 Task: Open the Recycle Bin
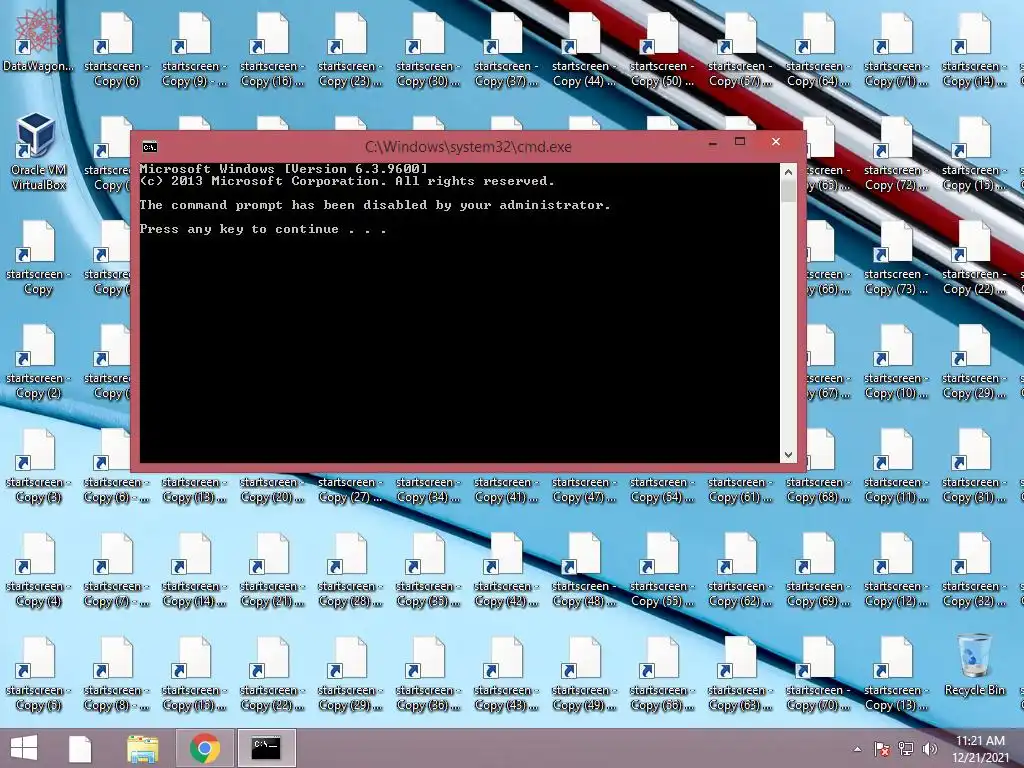(x=974, y=664)
